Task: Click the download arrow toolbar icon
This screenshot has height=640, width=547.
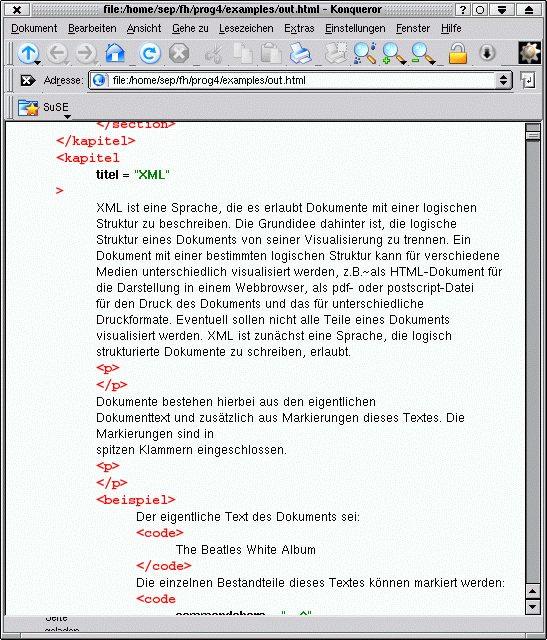Action: click(487, 53)
